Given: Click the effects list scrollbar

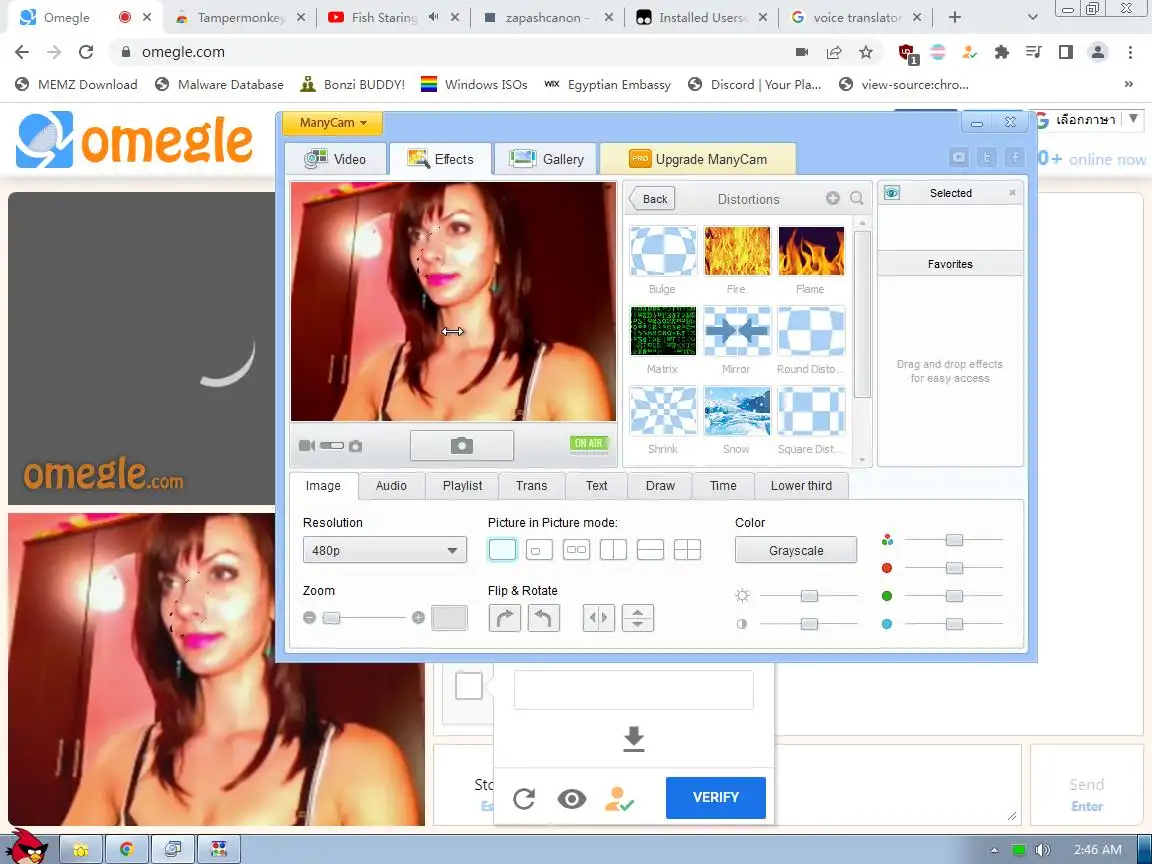Looking at the screenshot, I should pyautogui.click(x=863, y=314).
